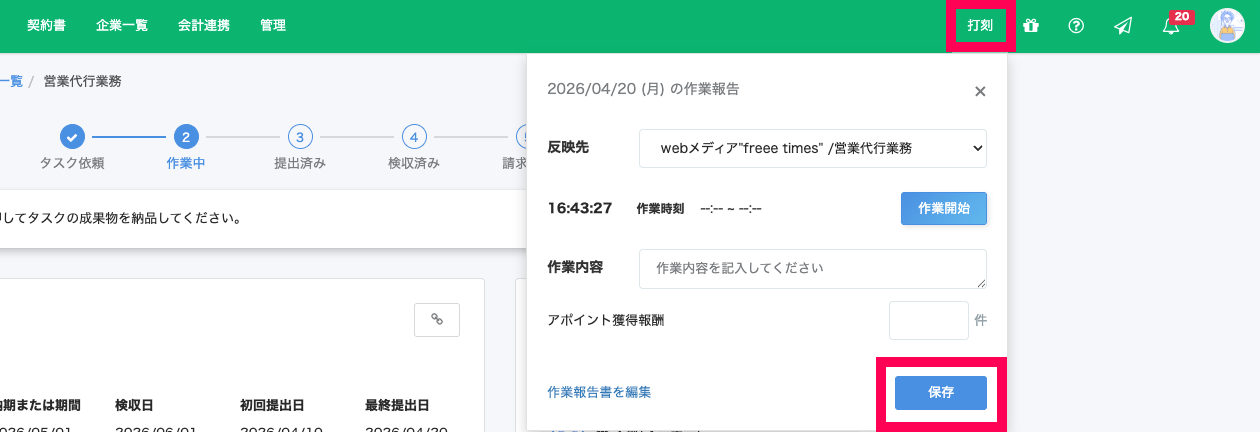Focus the 作業内容 text area
The width and height of the screenshot is (1260, 432).
click(813, 269)
